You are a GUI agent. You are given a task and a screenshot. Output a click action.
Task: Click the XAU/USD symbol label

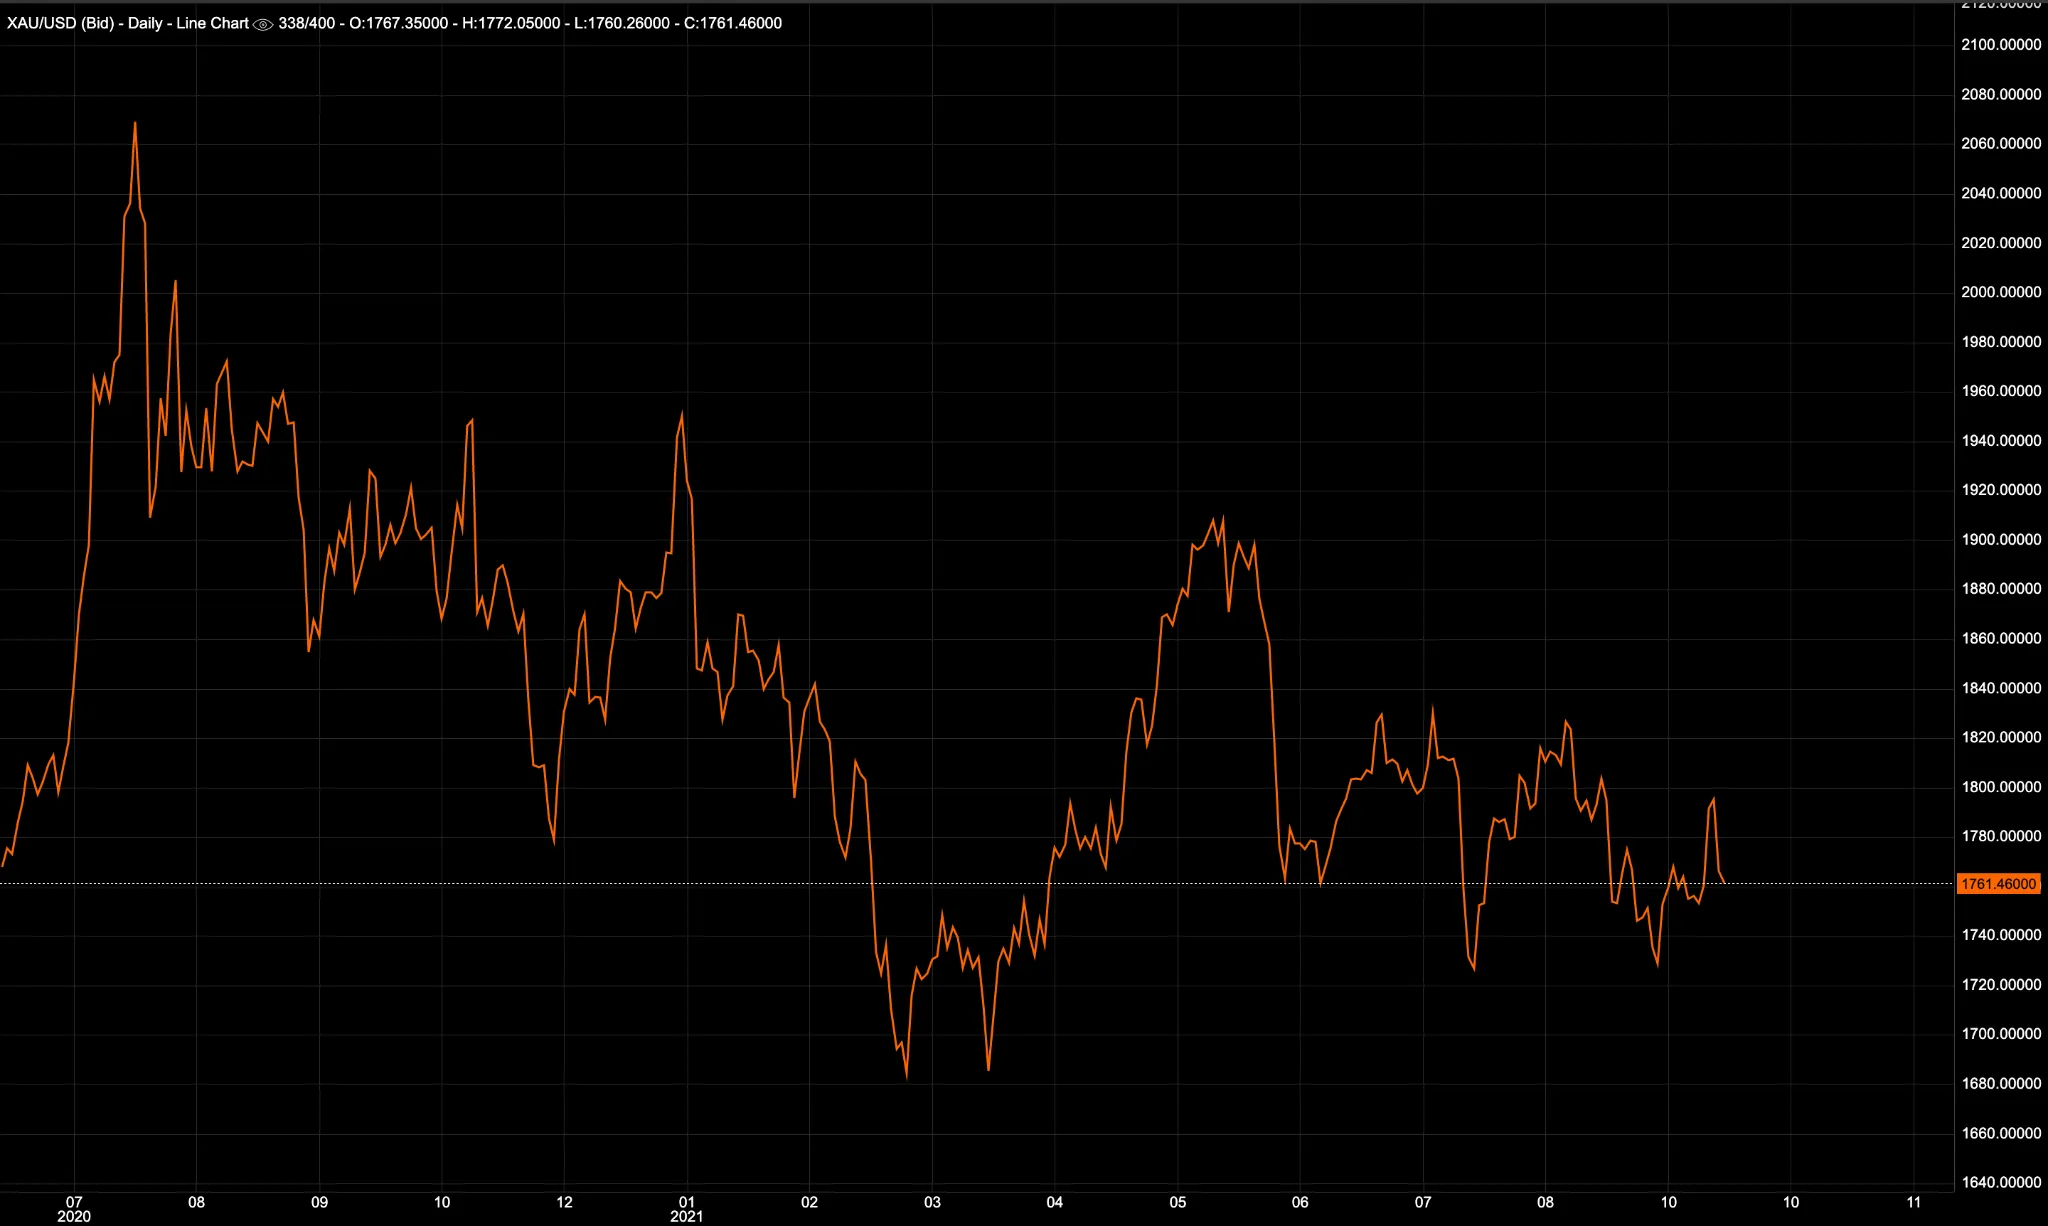40,24
